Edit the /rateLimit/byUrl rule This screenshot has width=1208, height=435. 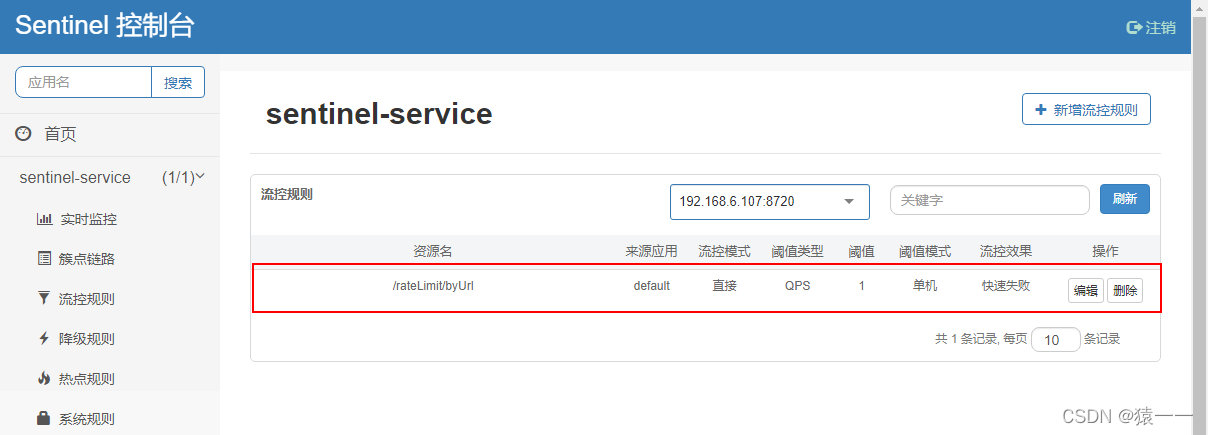click(1085, 291)
